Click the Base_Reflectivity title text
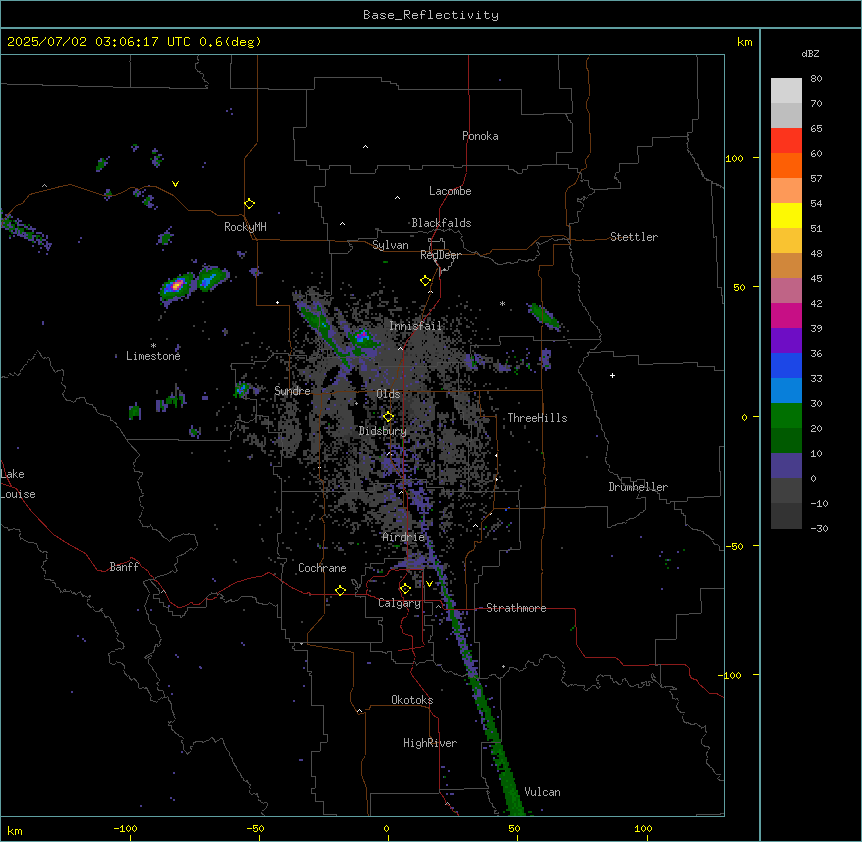Image resolution: width=862 pixels, height=842 pixels. 431,15
